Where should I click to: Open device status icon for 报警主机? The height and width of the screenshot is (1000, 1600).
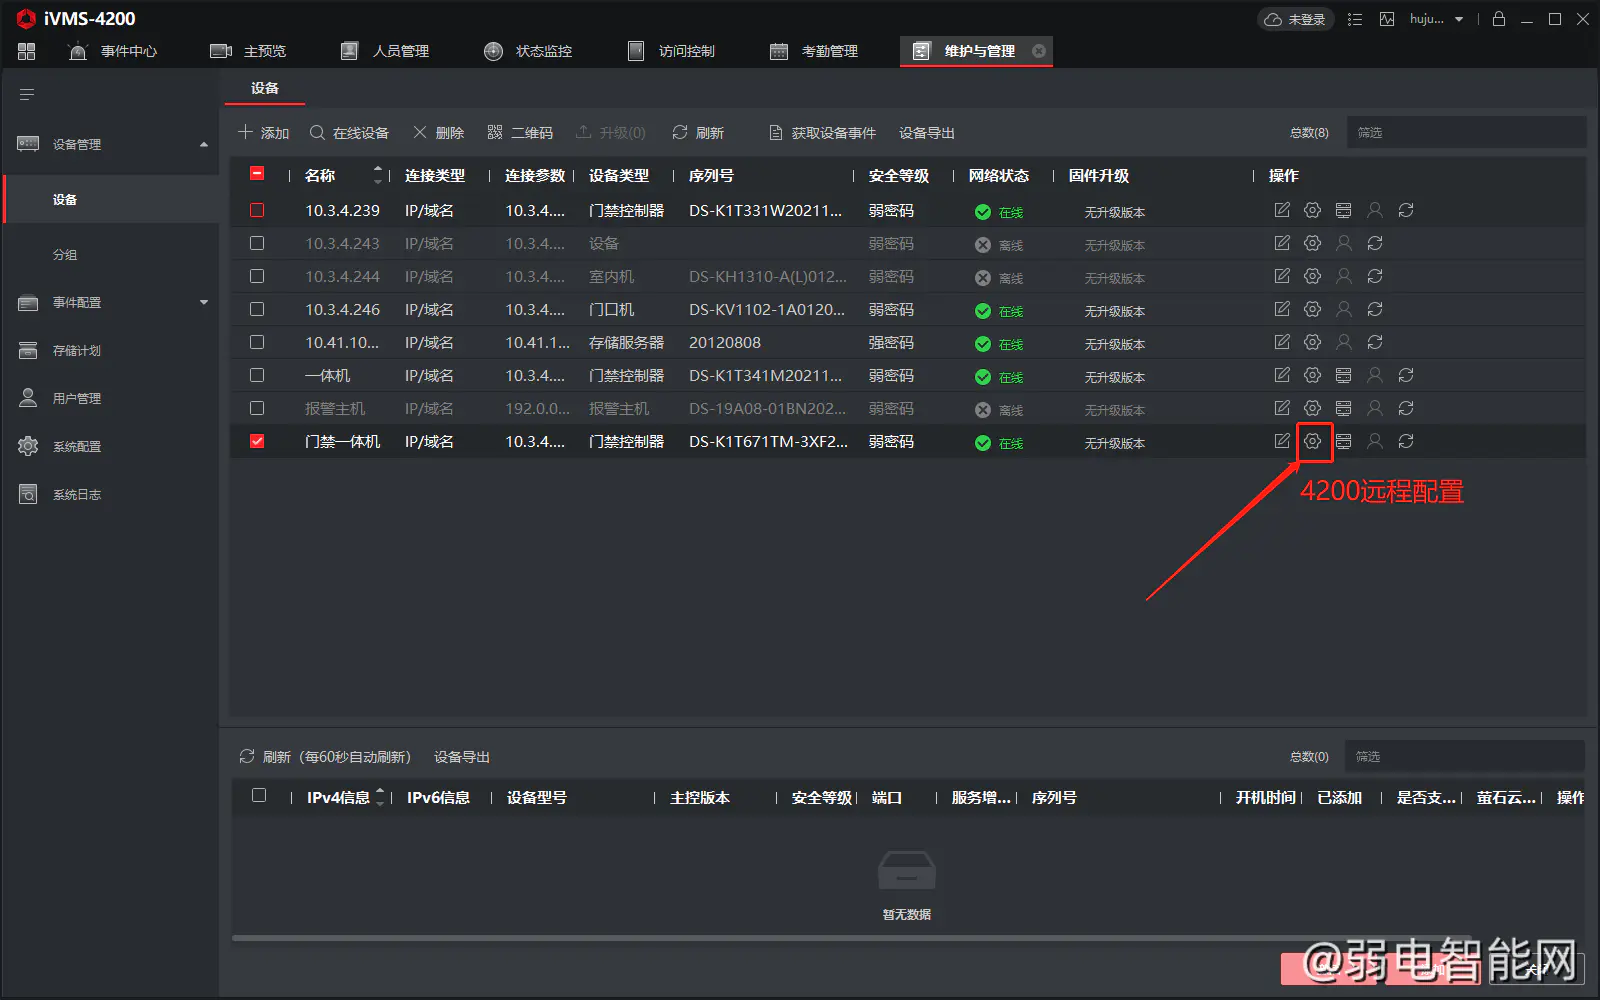pos(1344,408)
